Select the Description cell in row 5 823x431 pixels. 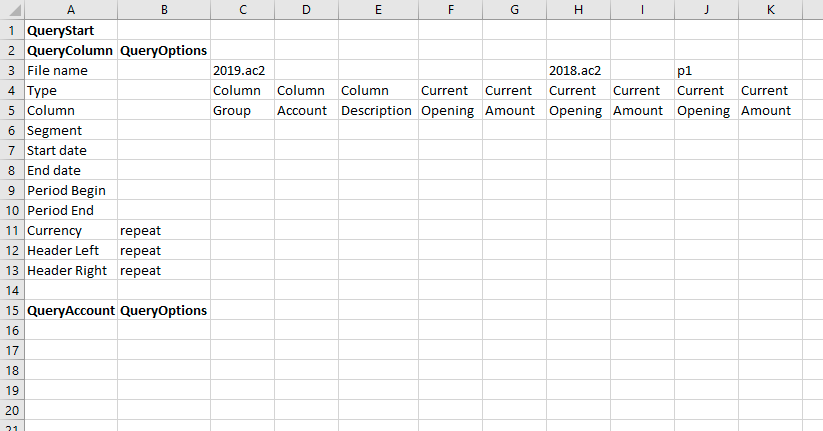(378, 111)
